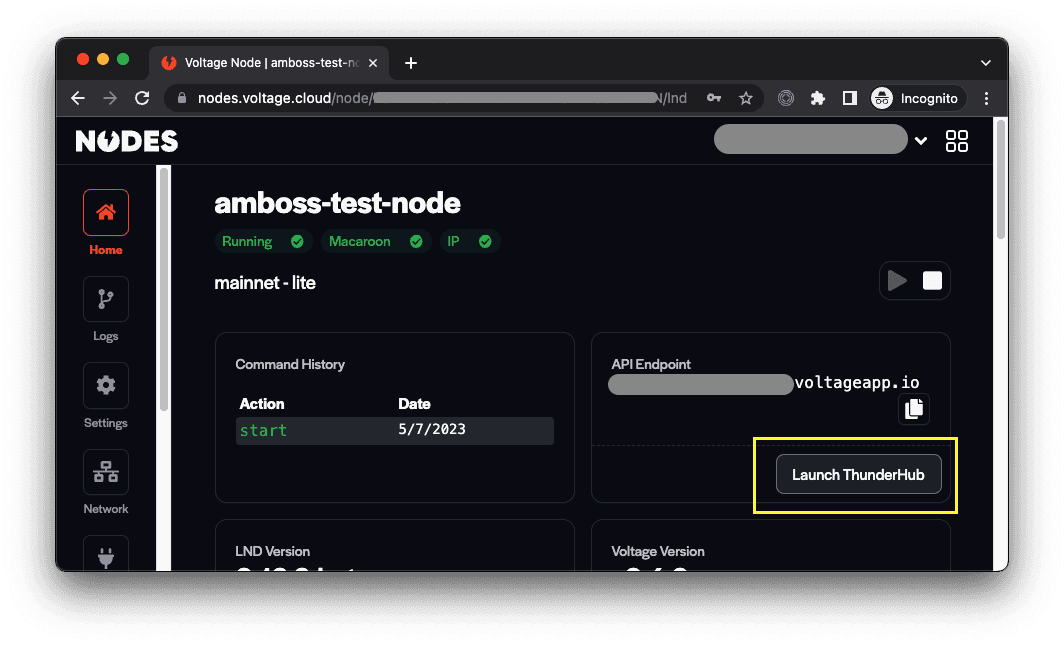The image size is (1064, 645).
Task: Open the plug icon in sidebar
Action: (106, 555)
